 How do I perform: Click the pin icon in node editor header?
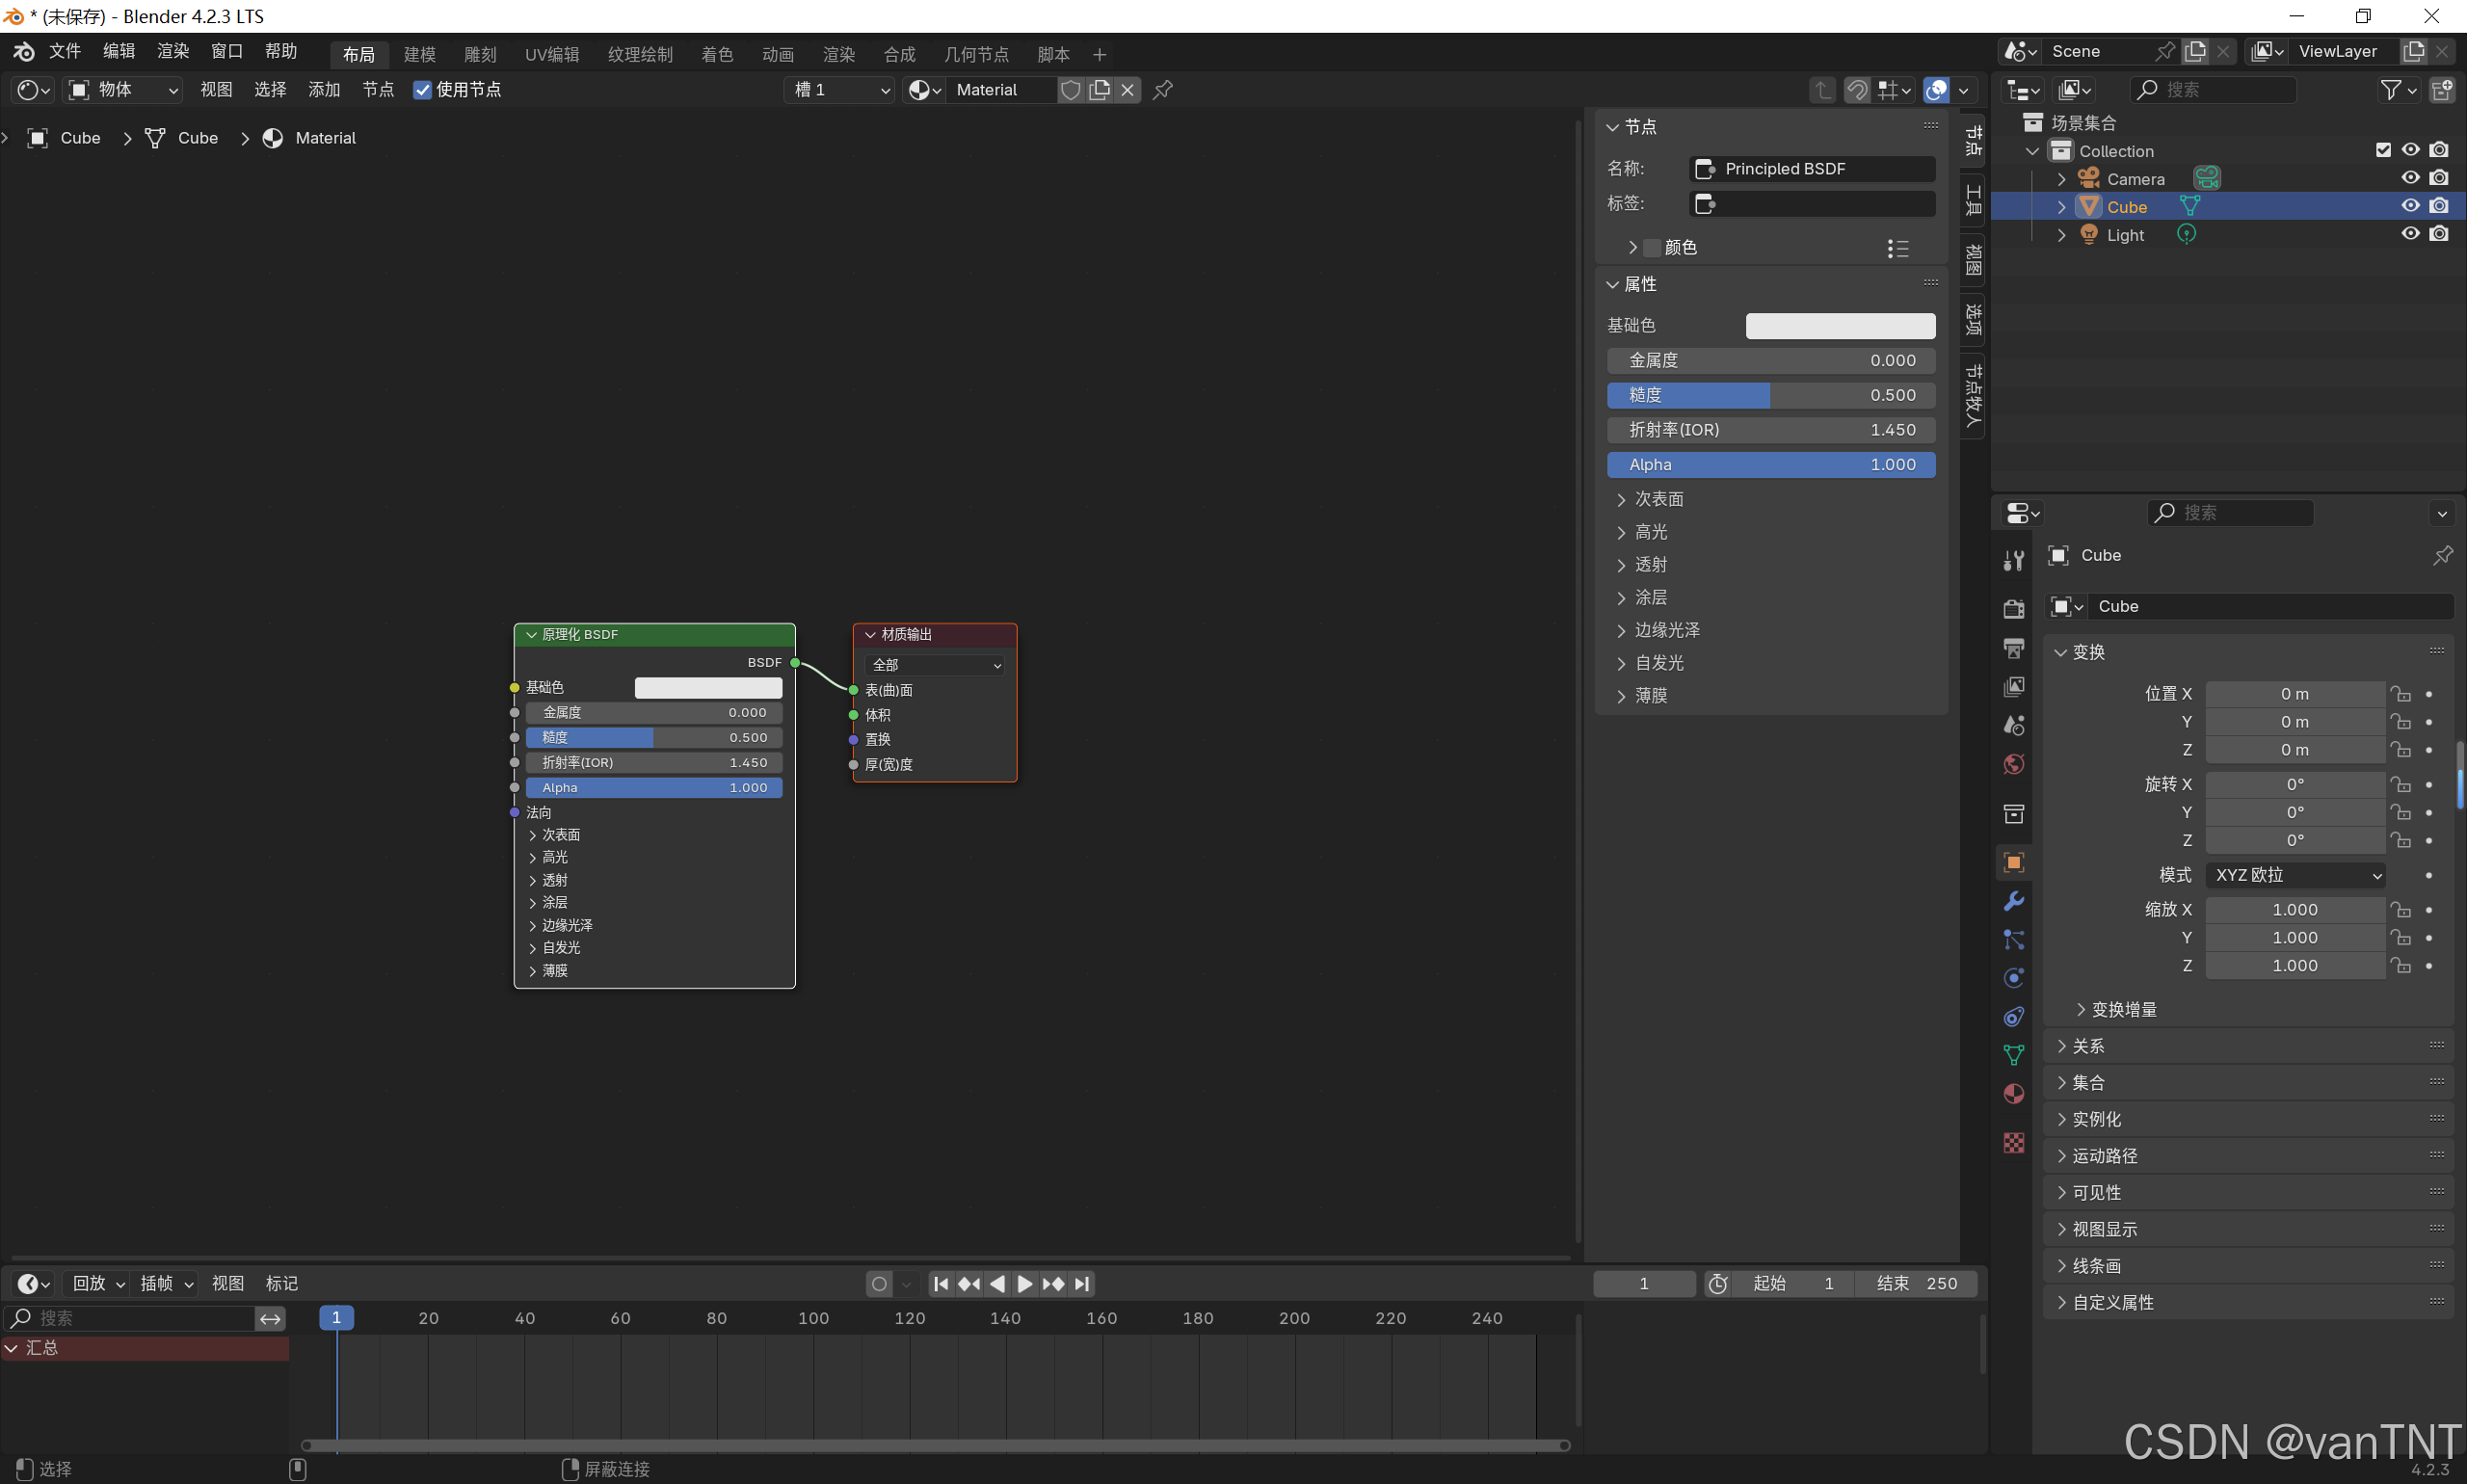[1163, 90]
